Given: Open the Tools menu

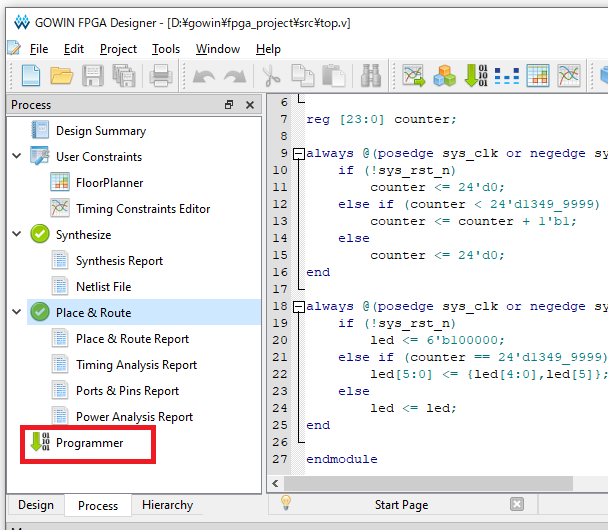Looking at the screenshot, I should (166, 49).
